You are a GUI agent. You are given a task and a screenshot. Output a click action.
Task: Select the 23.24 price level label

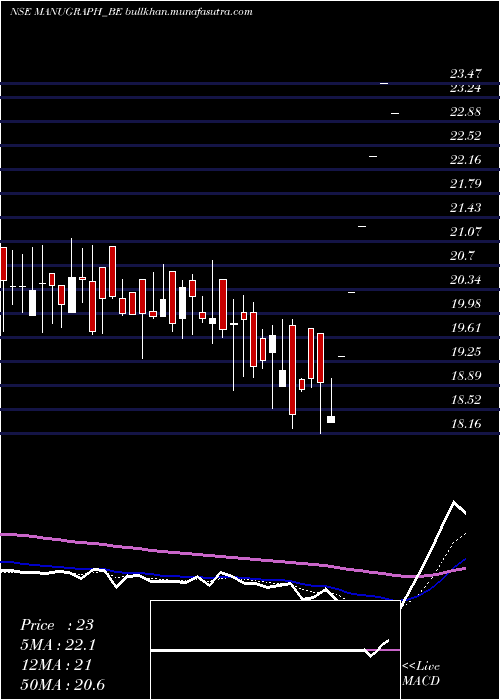click(x=465, y=88)
